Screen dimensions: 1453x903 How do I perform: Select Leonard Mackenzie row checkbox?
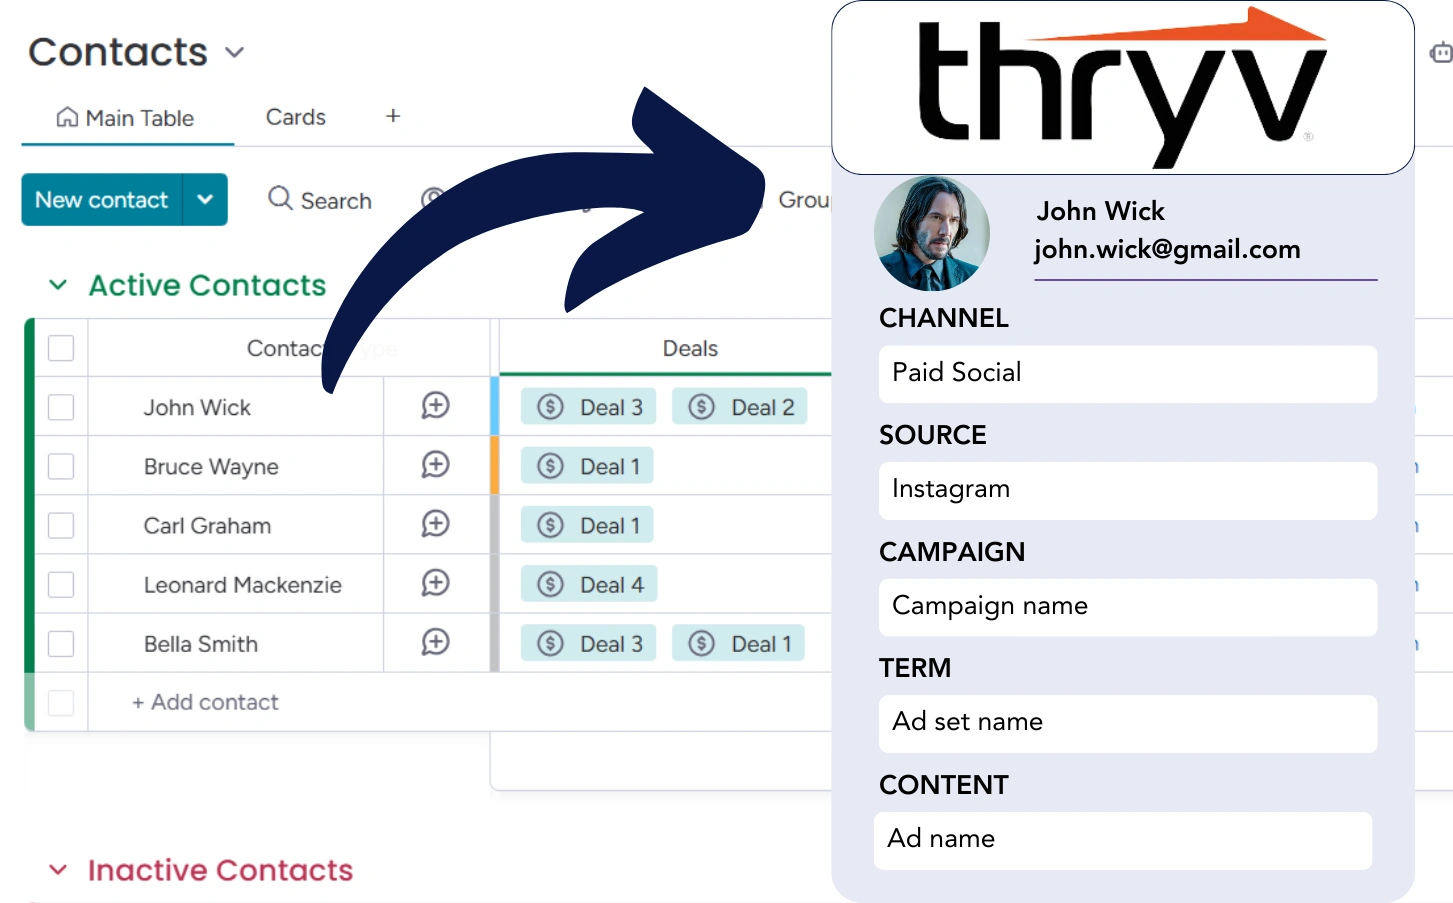click(61, 584)
